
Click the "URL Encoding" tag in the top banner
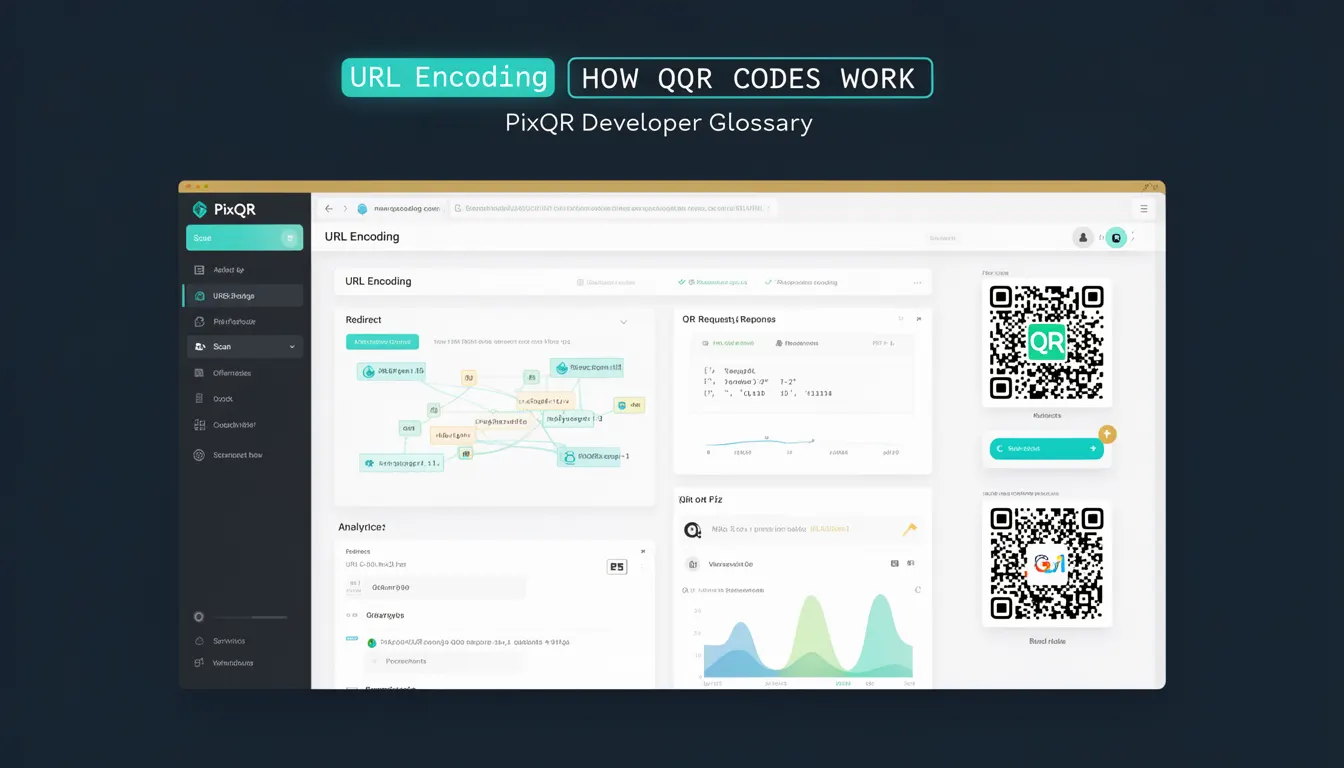447,77
